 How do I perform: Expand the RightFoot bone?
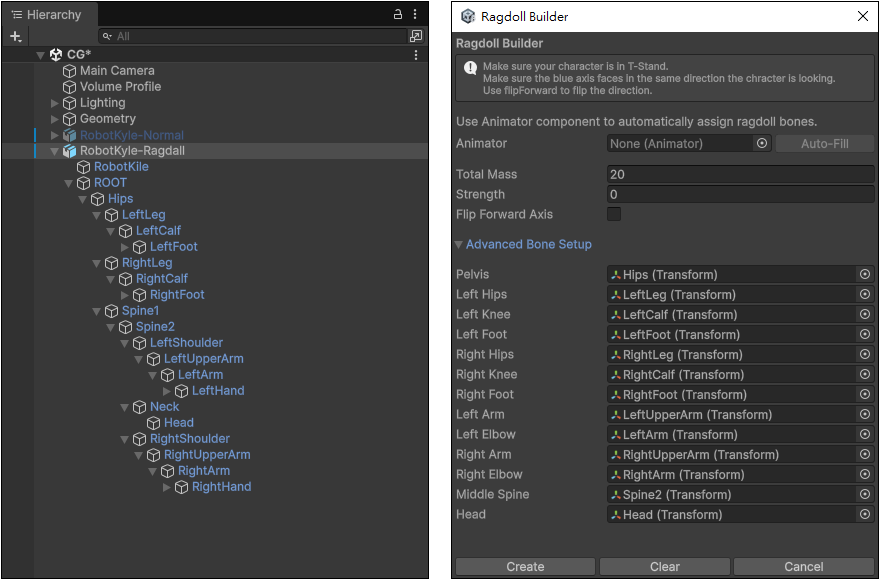[x=125, y=295]
